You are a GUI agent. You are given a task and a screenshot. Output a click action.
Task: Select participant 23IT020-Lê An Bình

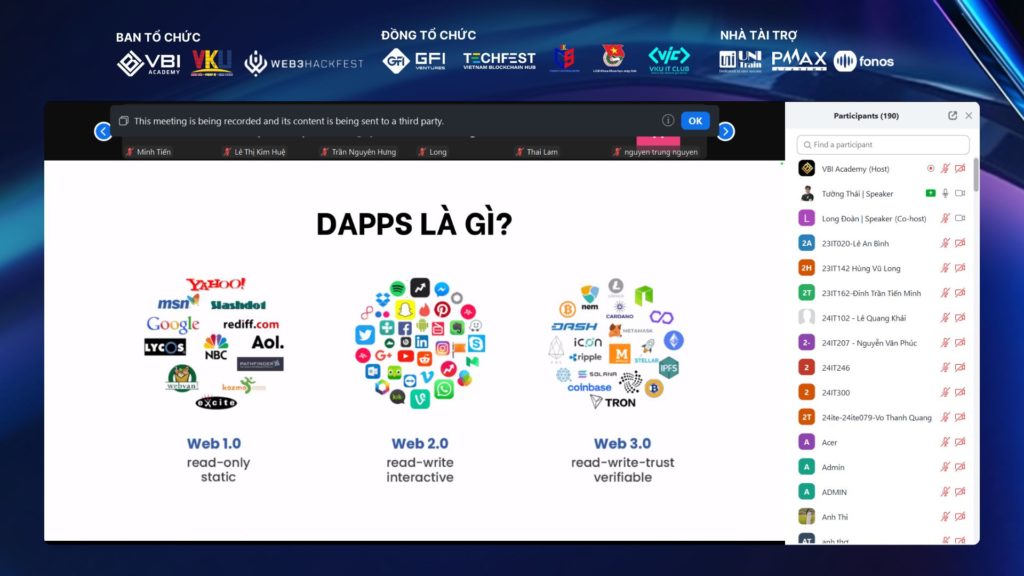click(x=855, y=243)
